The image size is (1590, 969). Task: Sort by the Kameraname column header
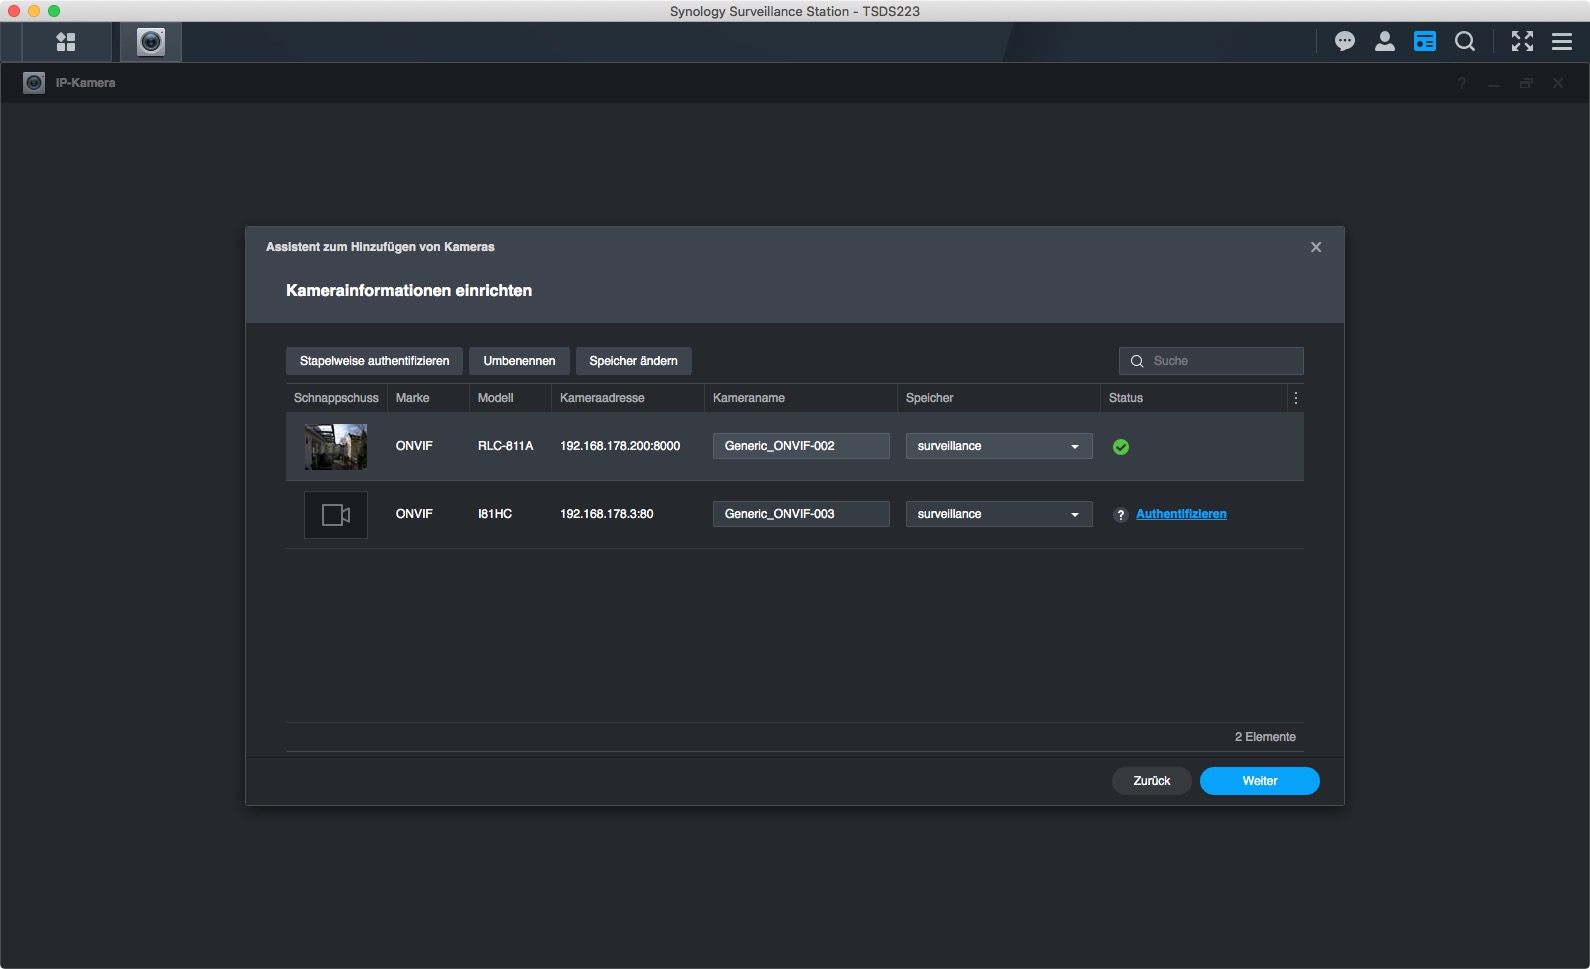tap(749, 398)
